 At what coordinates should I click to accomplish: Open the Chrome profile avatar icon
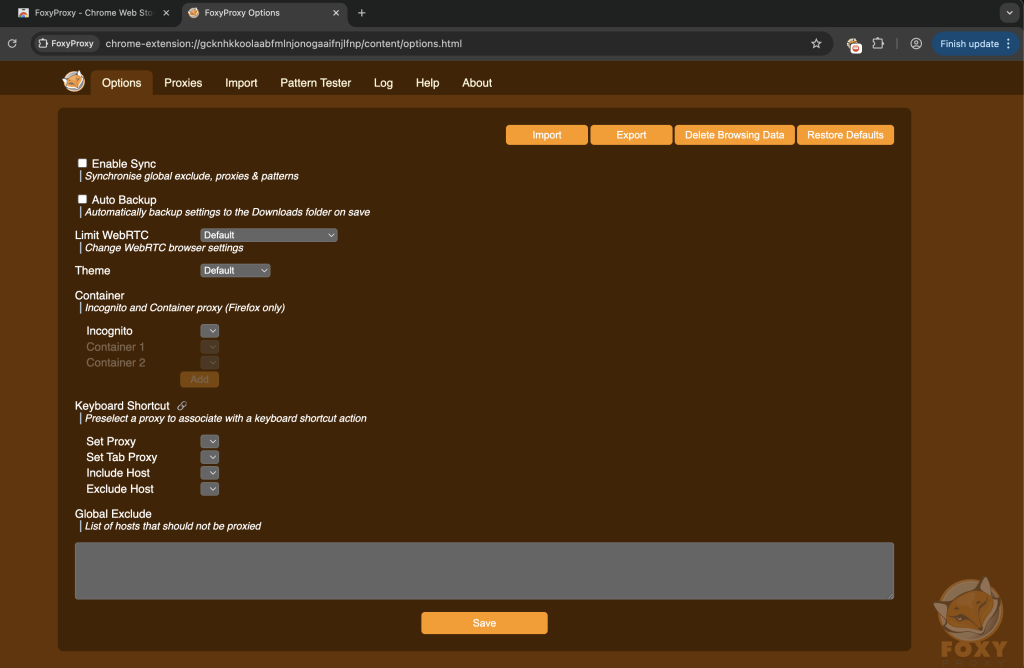coord(916,44)
